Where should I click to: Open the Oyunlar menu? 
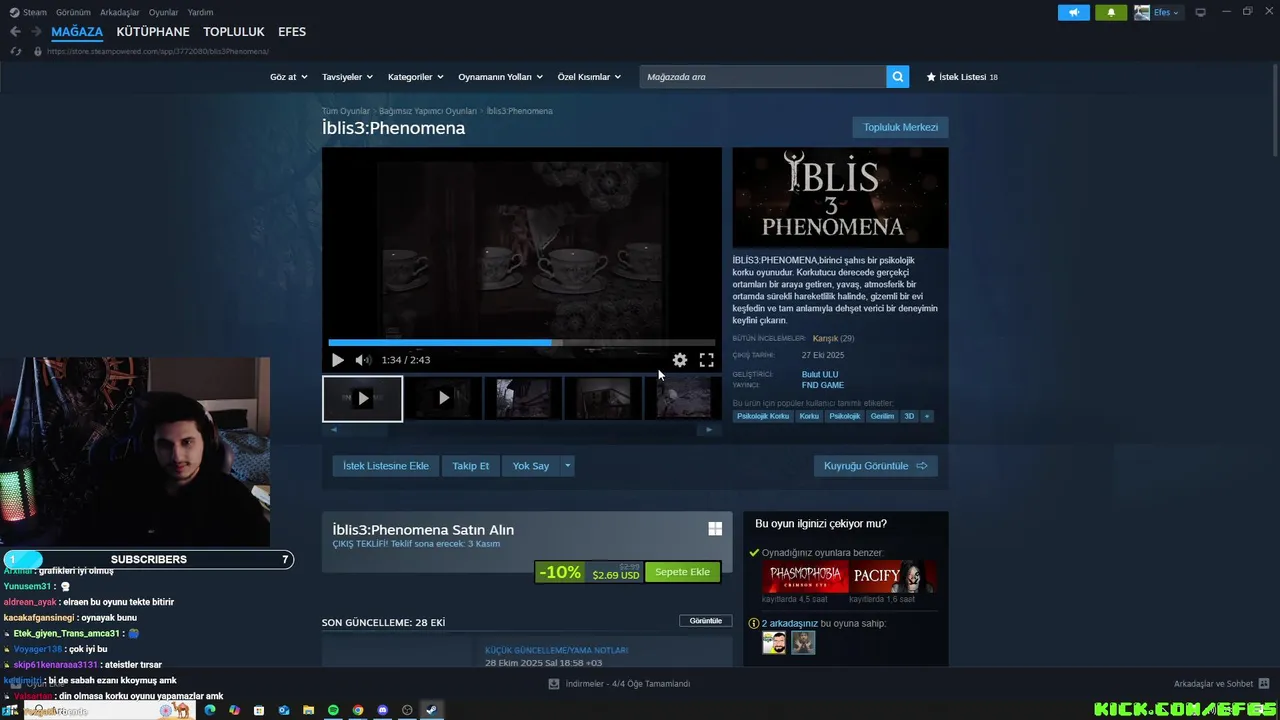pos(163,12)
